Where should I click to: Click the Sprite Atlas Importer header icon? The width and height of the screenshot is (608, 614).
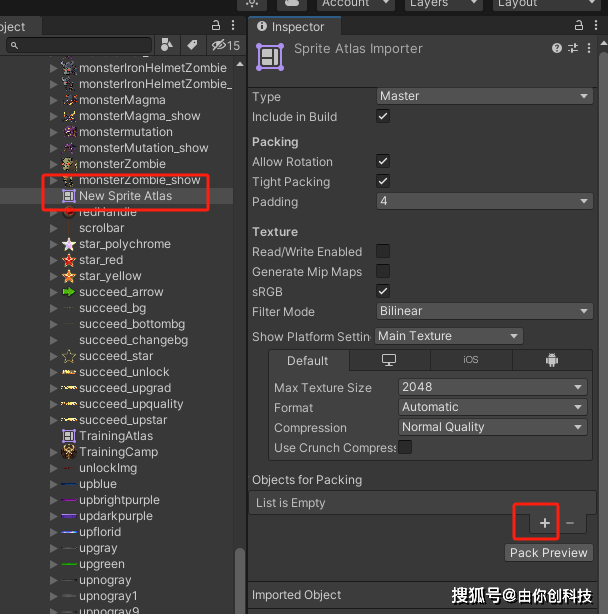(270, 57)
